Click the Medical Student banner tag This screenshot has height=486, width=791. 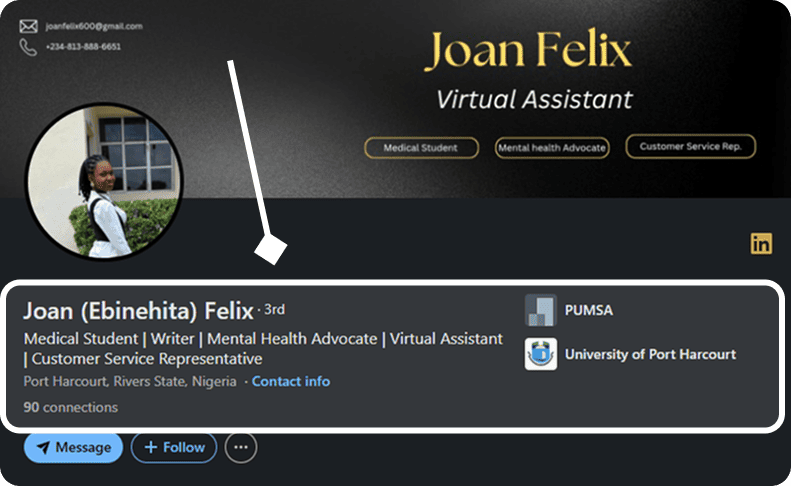point(421,148)
